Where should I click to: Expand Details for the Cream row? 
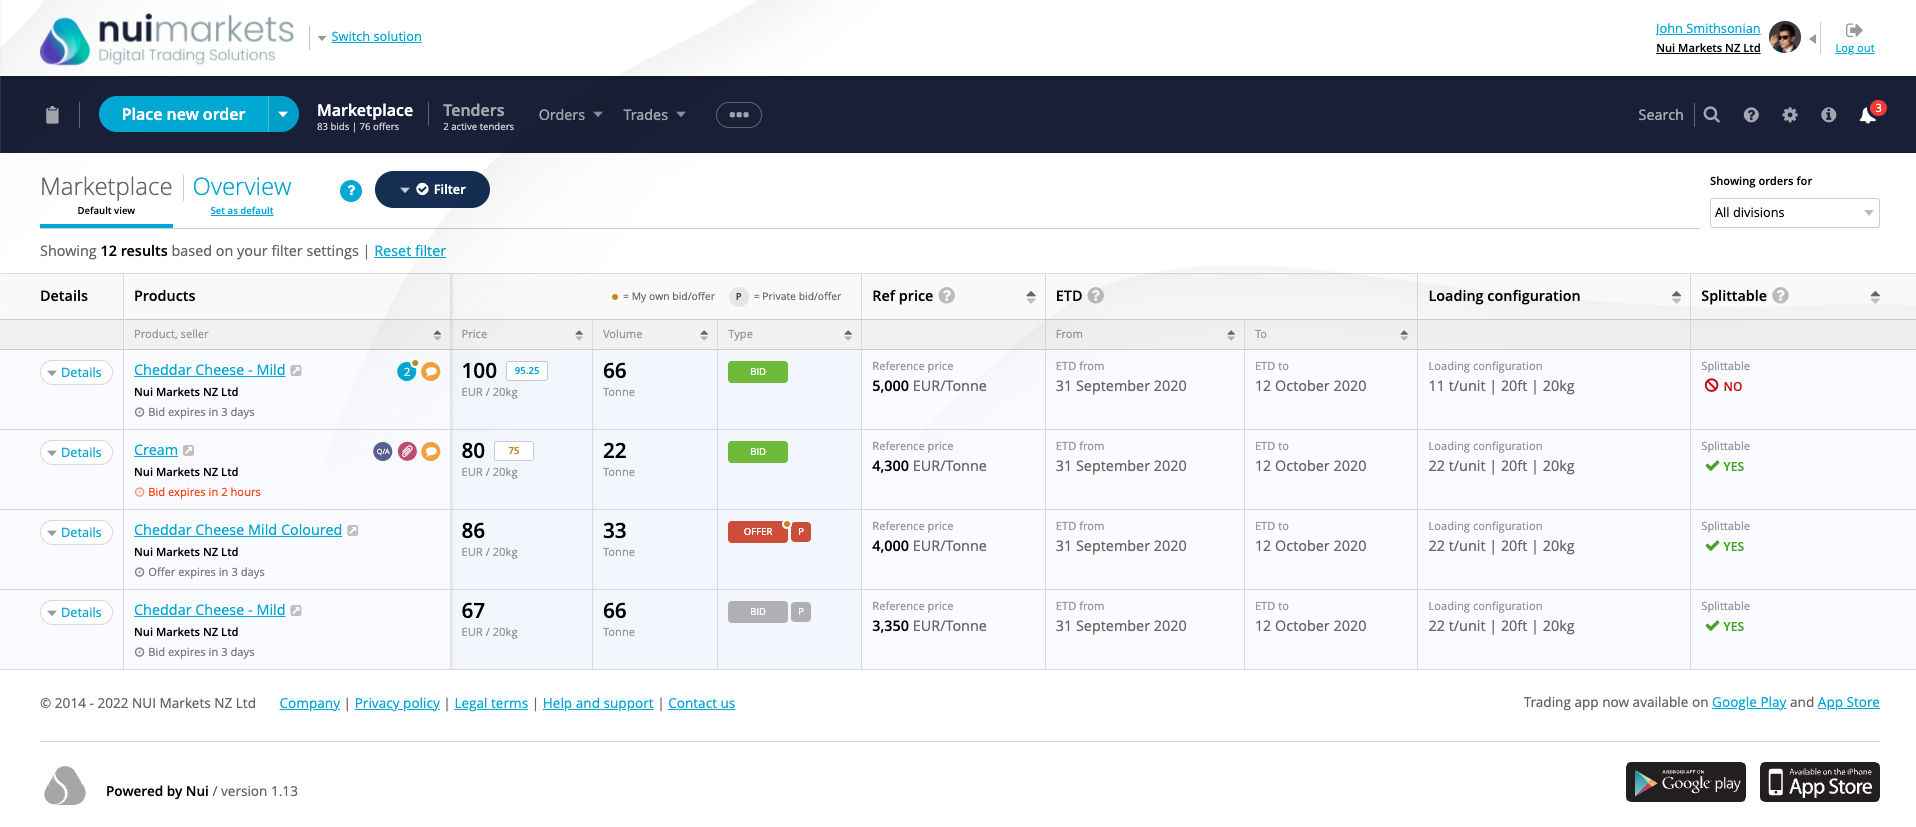[x=76, y=453]
